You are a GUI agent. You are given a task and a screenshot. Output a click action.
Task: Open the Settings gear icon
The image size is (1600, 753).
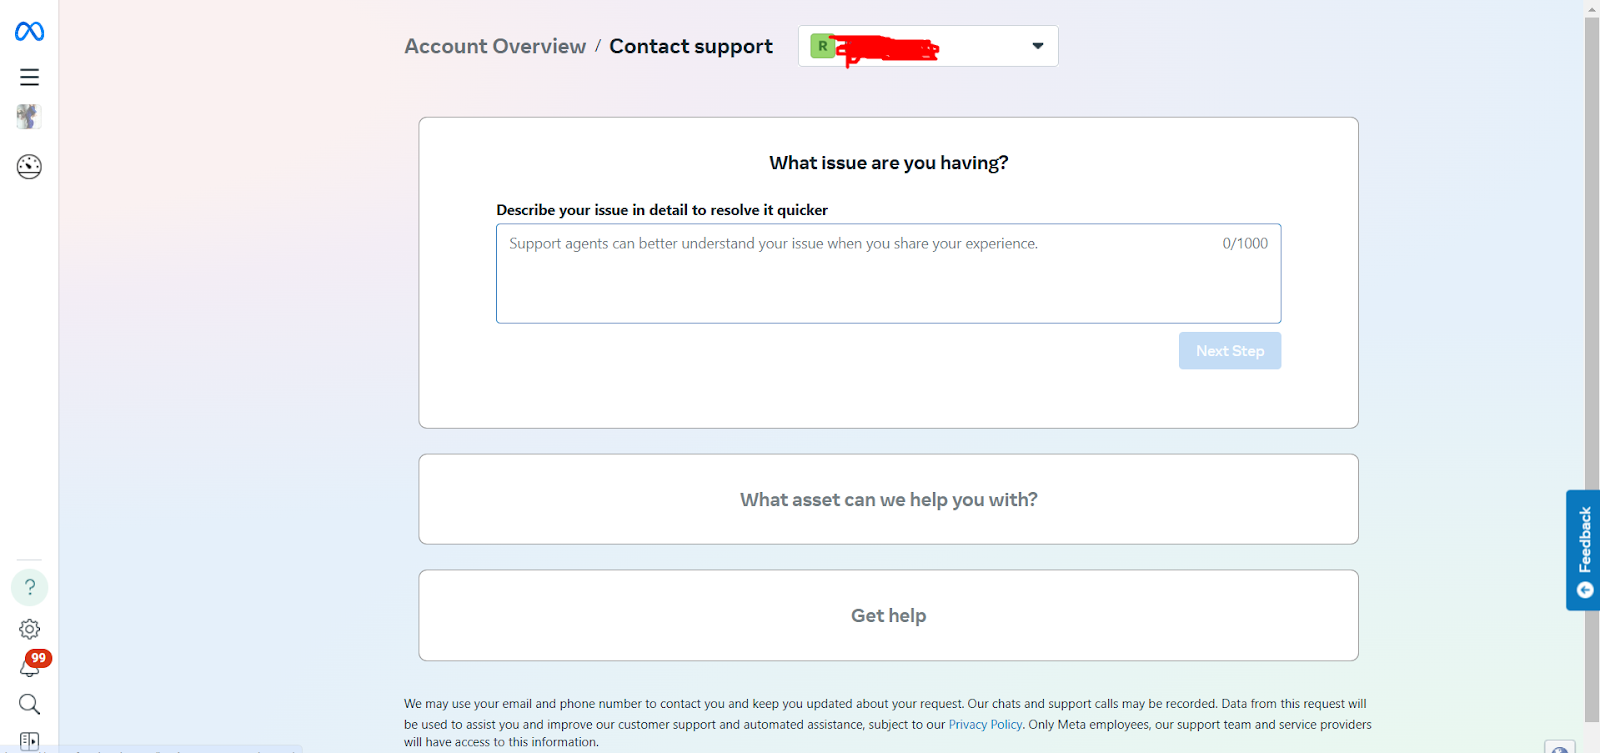pyautogui.click(x=30, y=629)
